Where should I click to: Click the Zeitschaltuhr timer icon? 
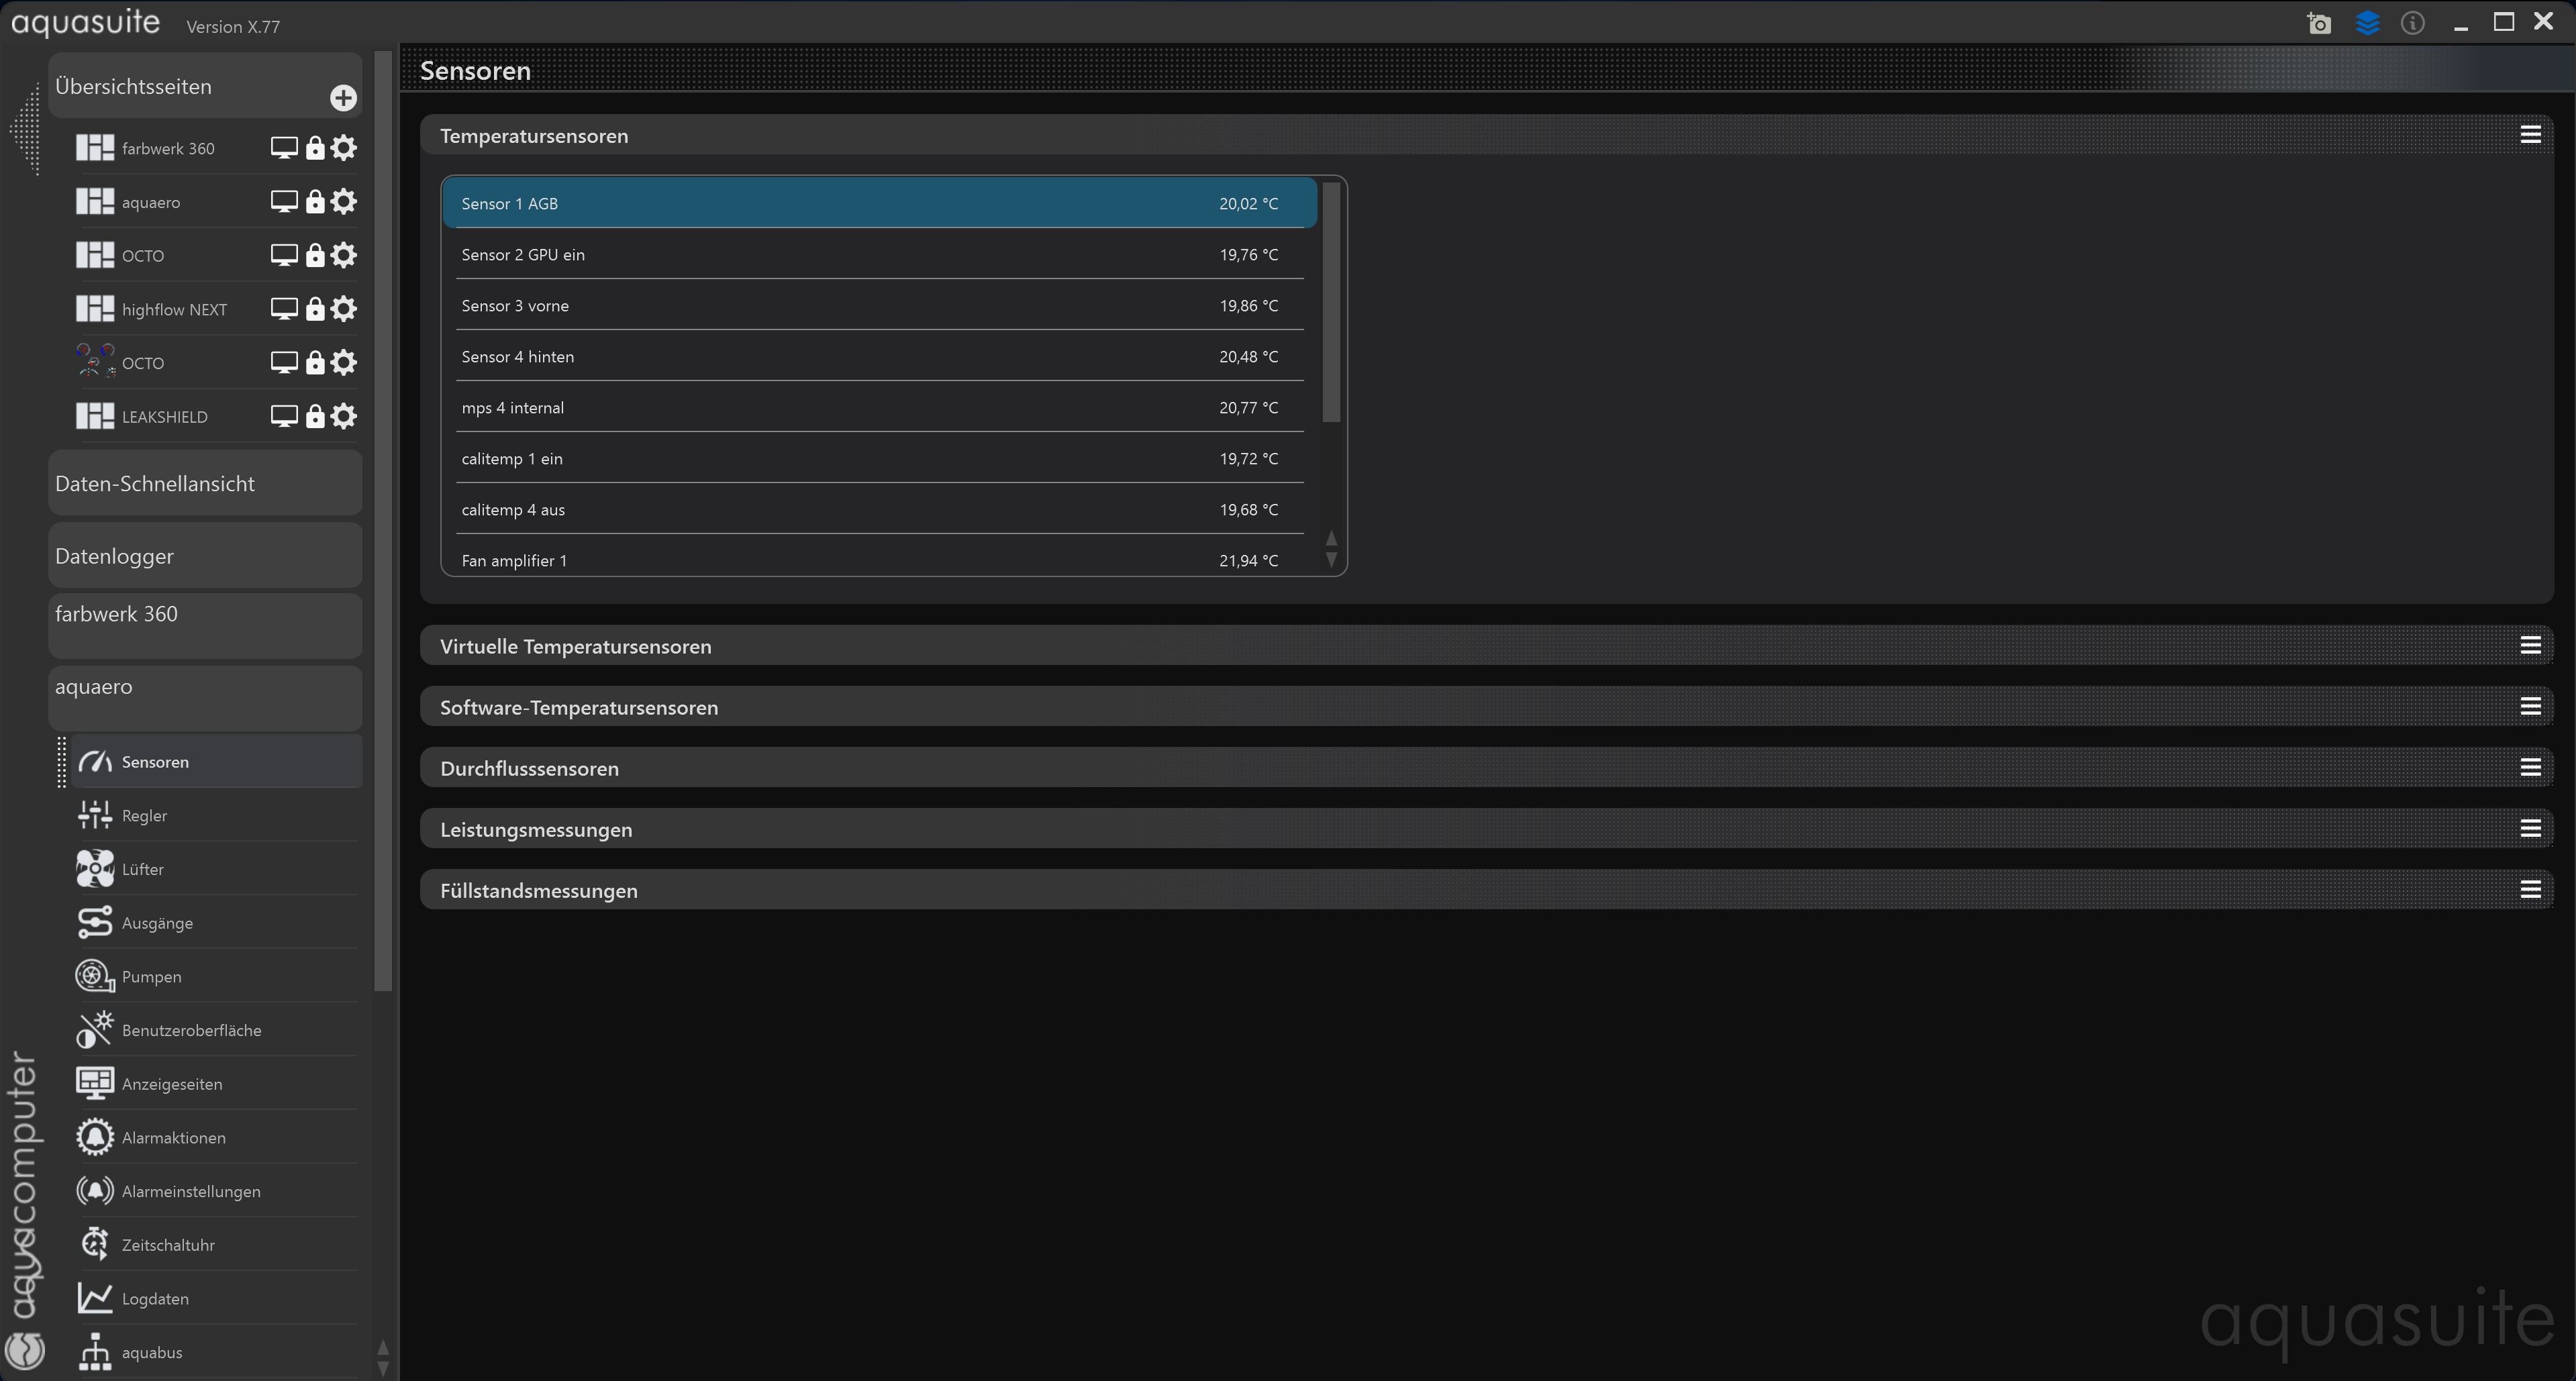pyautogui.click(x=95, y=1244)
